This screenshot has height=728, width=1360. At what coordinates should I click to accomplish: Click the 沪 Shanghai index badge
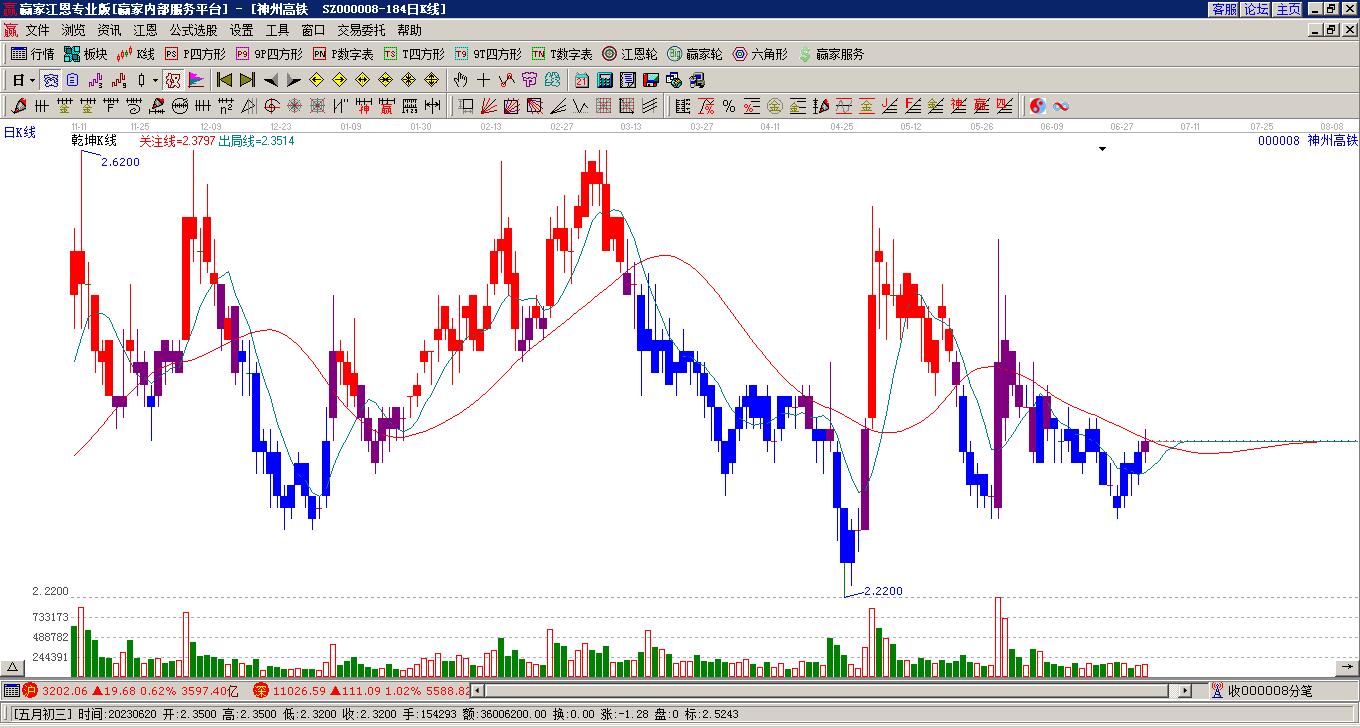click(30, 690)
